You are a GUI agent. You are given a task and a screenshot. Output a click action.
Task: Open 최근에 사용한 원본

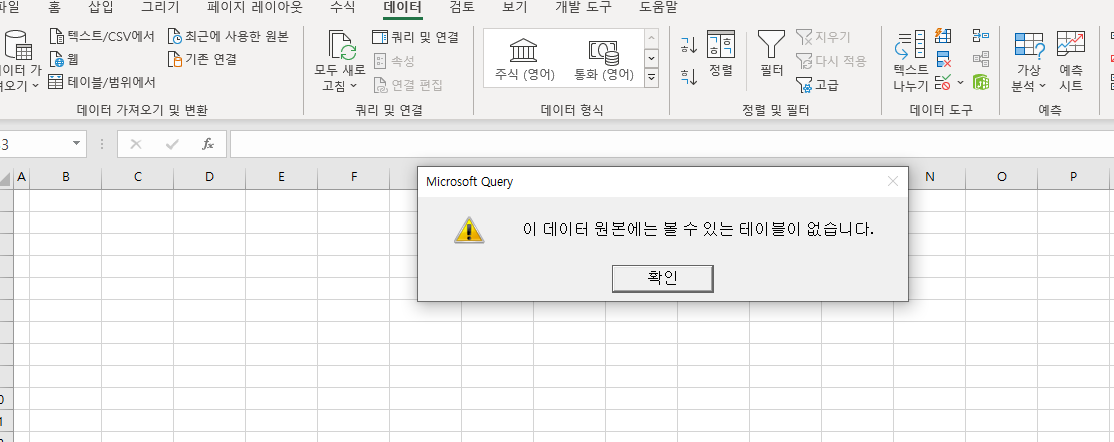pyautogui.click(x=175, y=37)
